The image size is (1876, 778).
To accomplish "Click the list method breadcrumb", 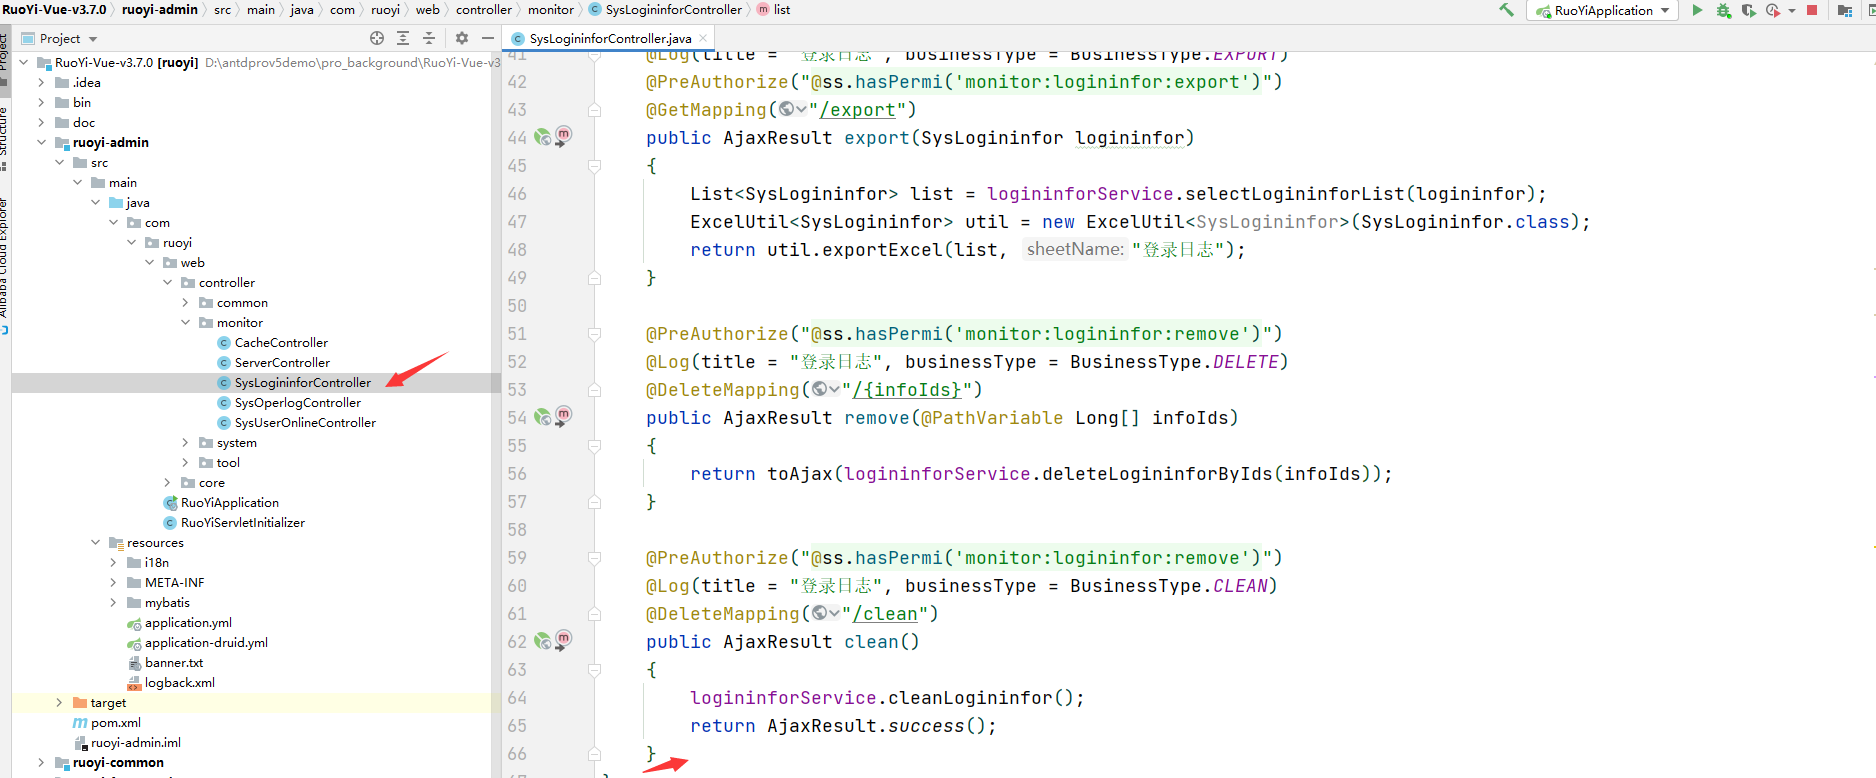I will tap(773, 10).
